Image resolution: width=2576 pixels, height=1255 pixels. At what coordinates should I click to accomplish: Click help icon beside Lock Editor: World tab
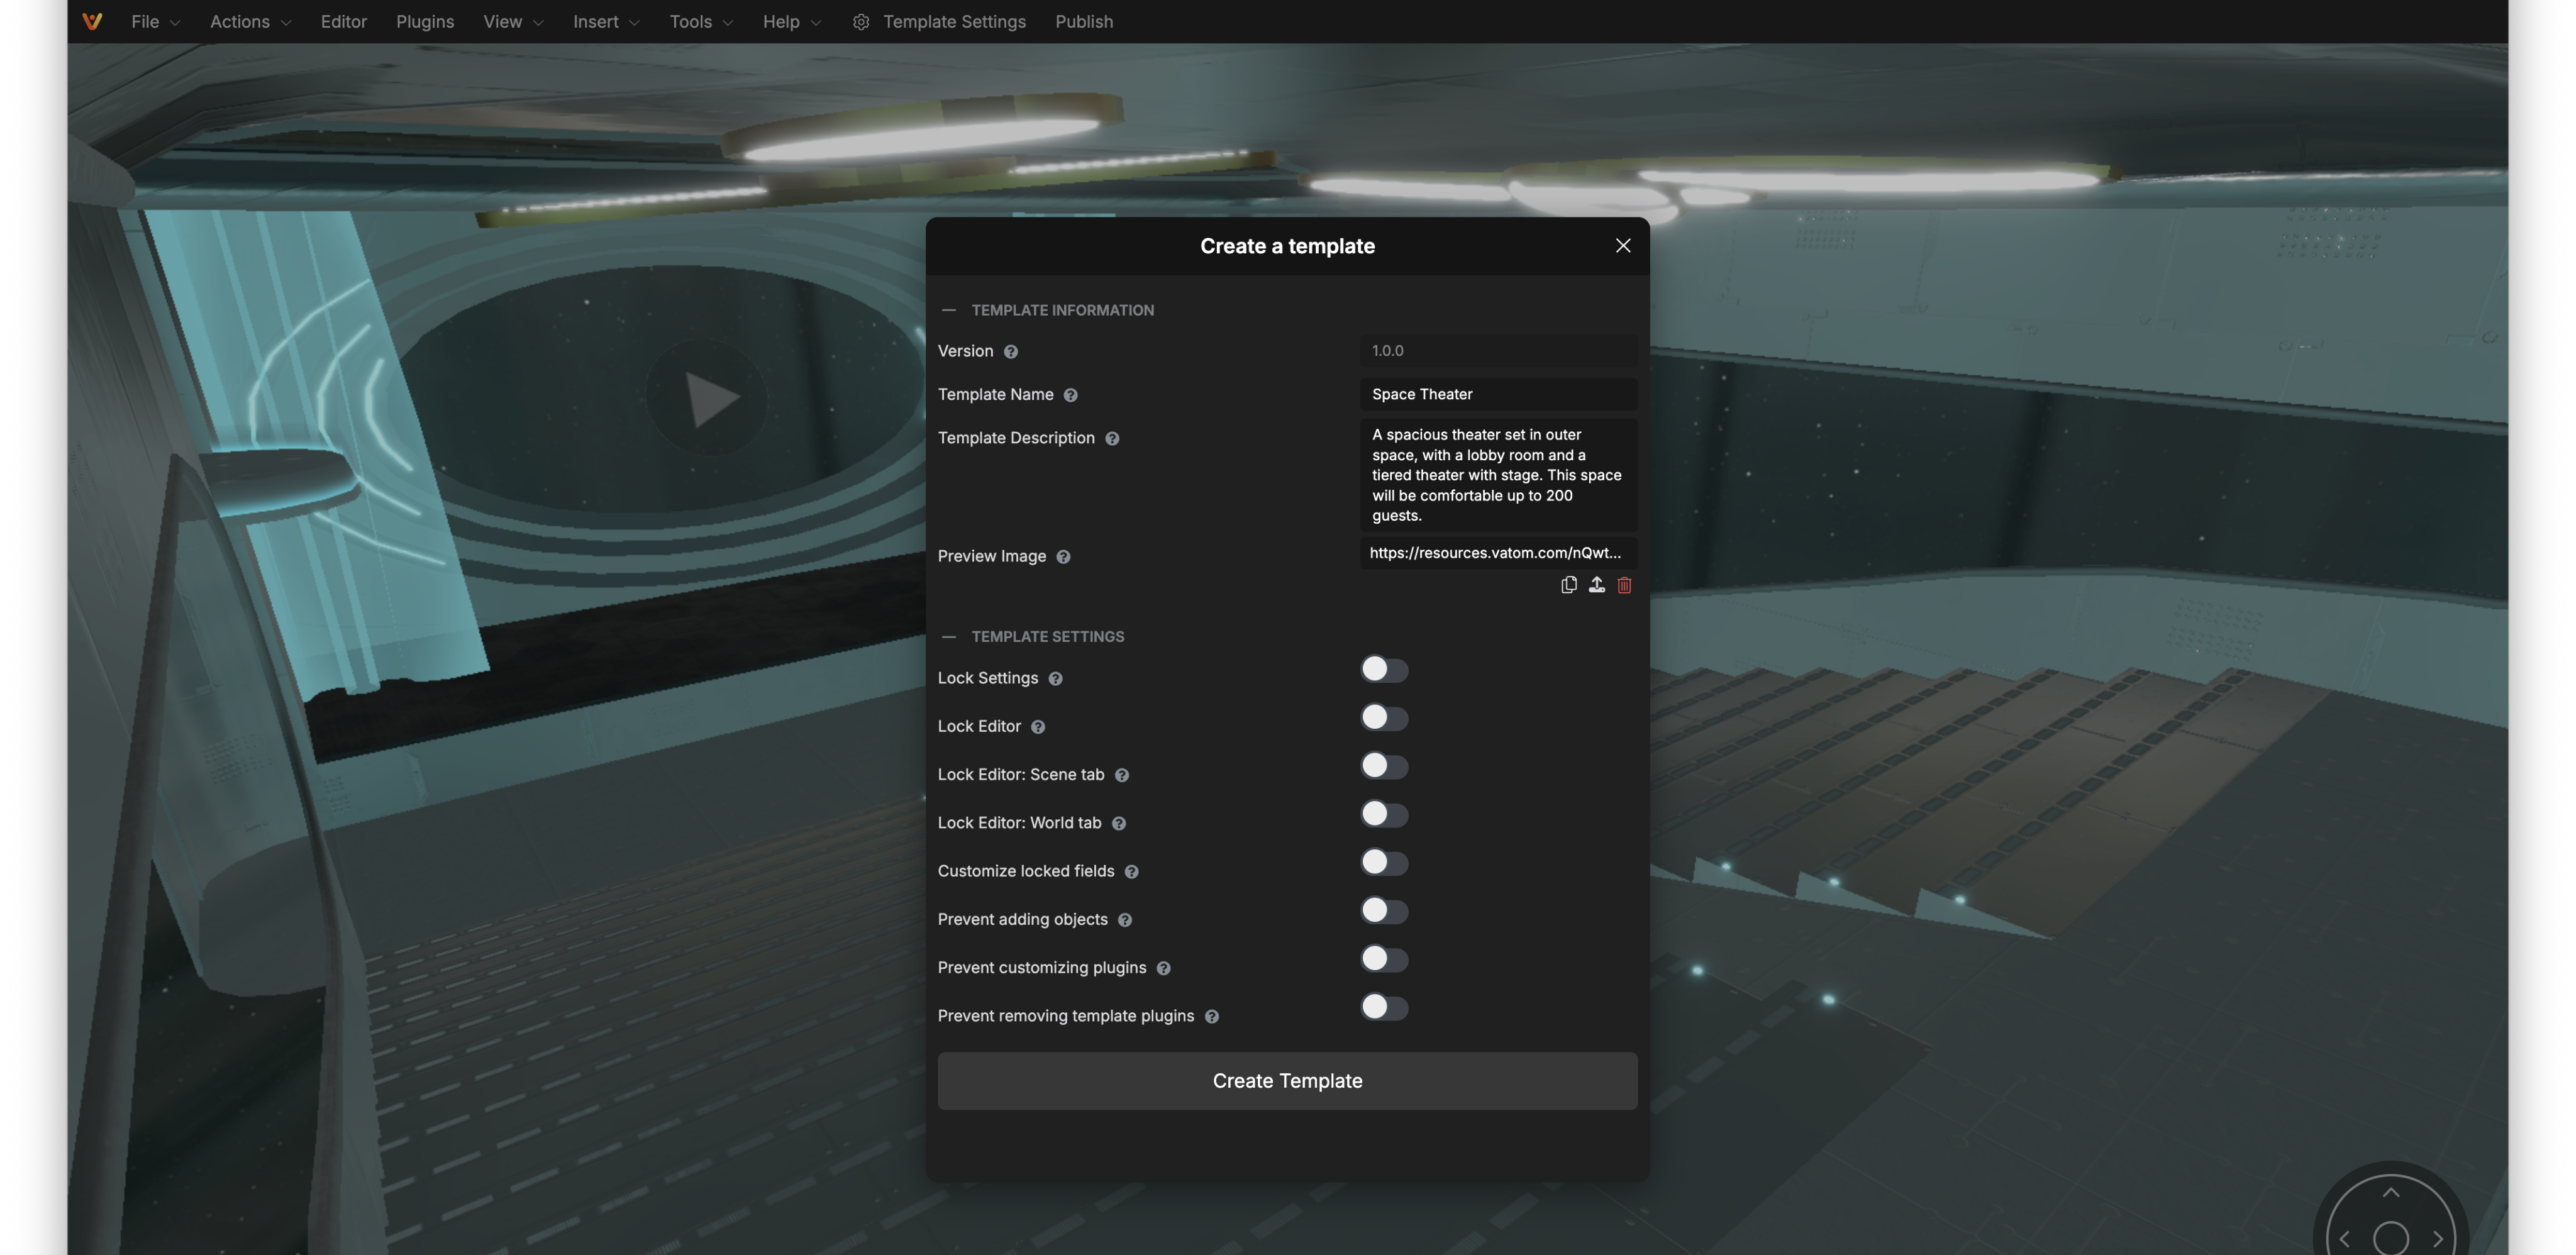click(1119, 824)
